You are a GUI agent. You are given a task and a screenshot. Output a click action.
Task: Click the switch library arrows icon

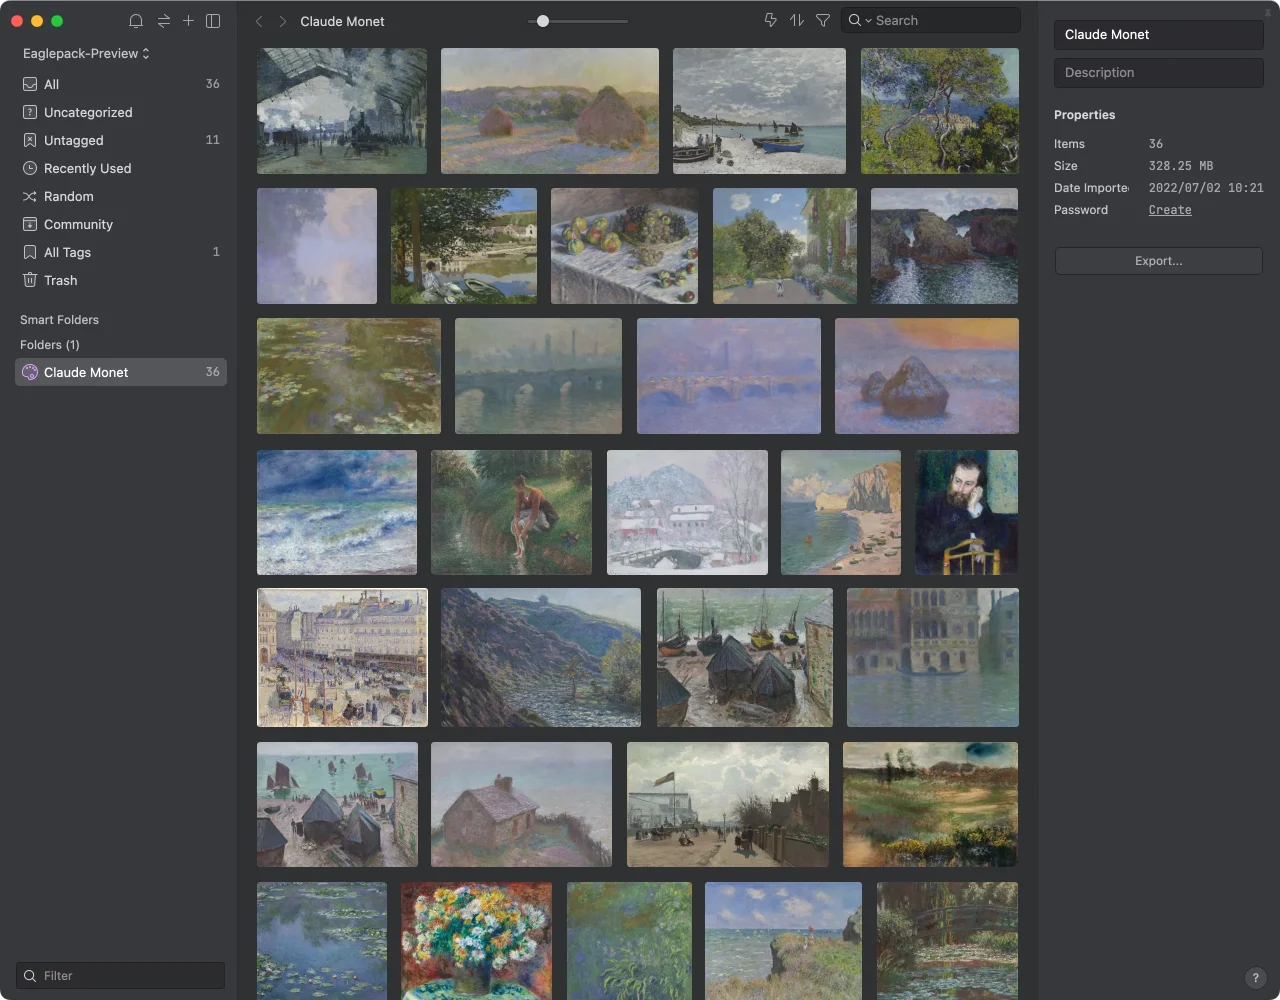[163, 21]
